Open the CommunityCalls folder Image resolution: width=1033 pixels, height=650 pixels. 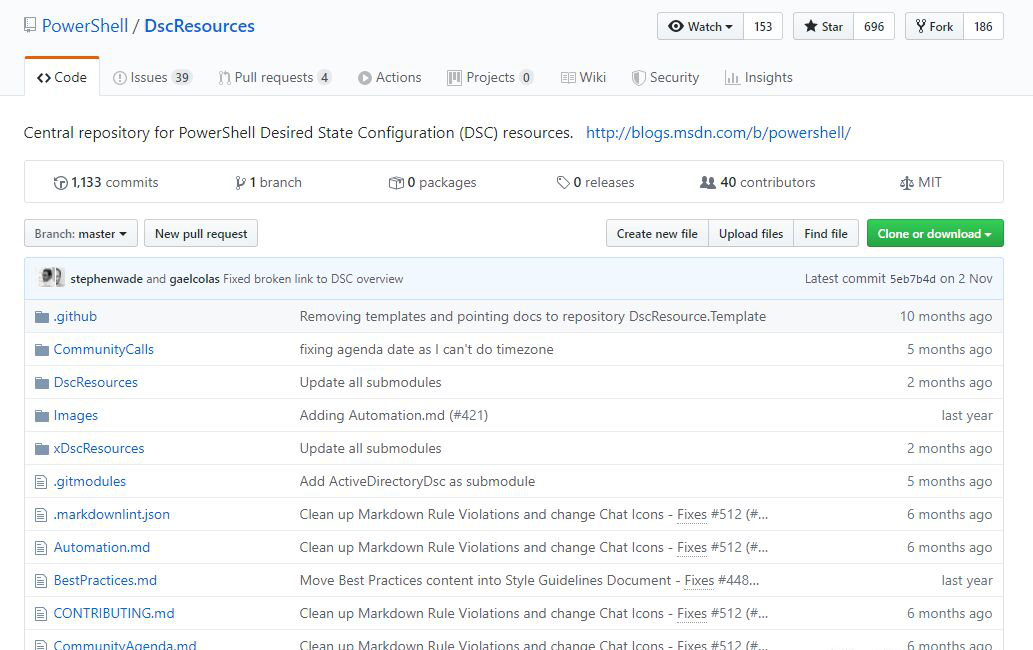click(x=103, y=350)
